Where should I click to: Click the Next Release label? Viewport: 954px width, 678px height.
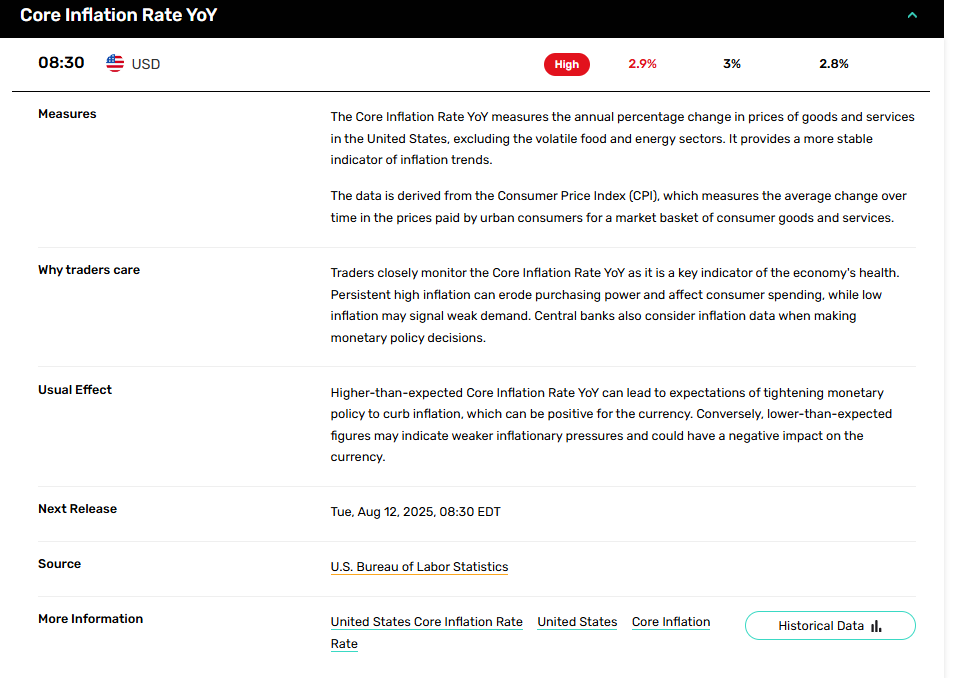pos(77,509)
